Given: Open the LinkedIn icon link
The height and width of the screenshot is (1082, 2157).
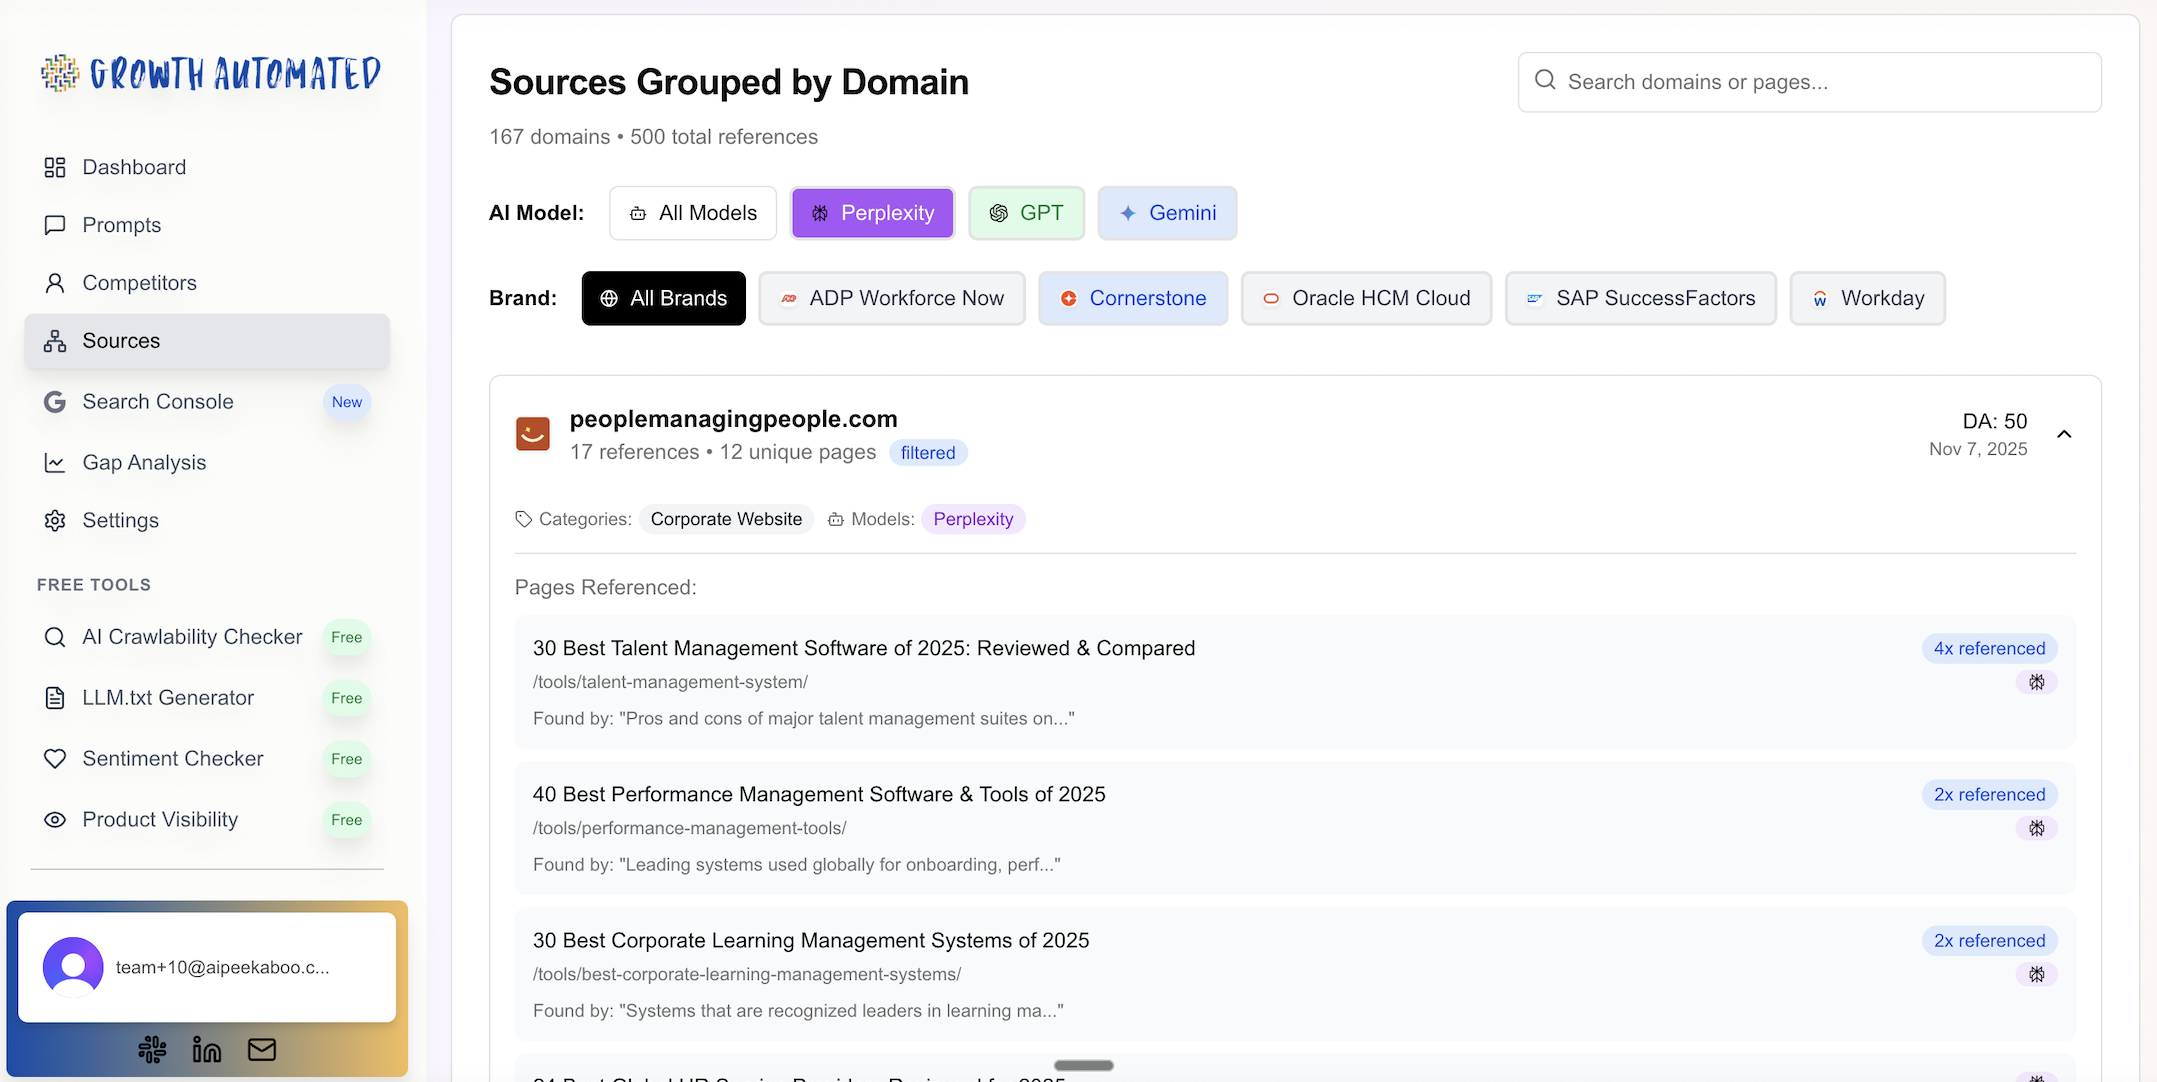Looking at the screenshot, I should tap(207, 1049).
